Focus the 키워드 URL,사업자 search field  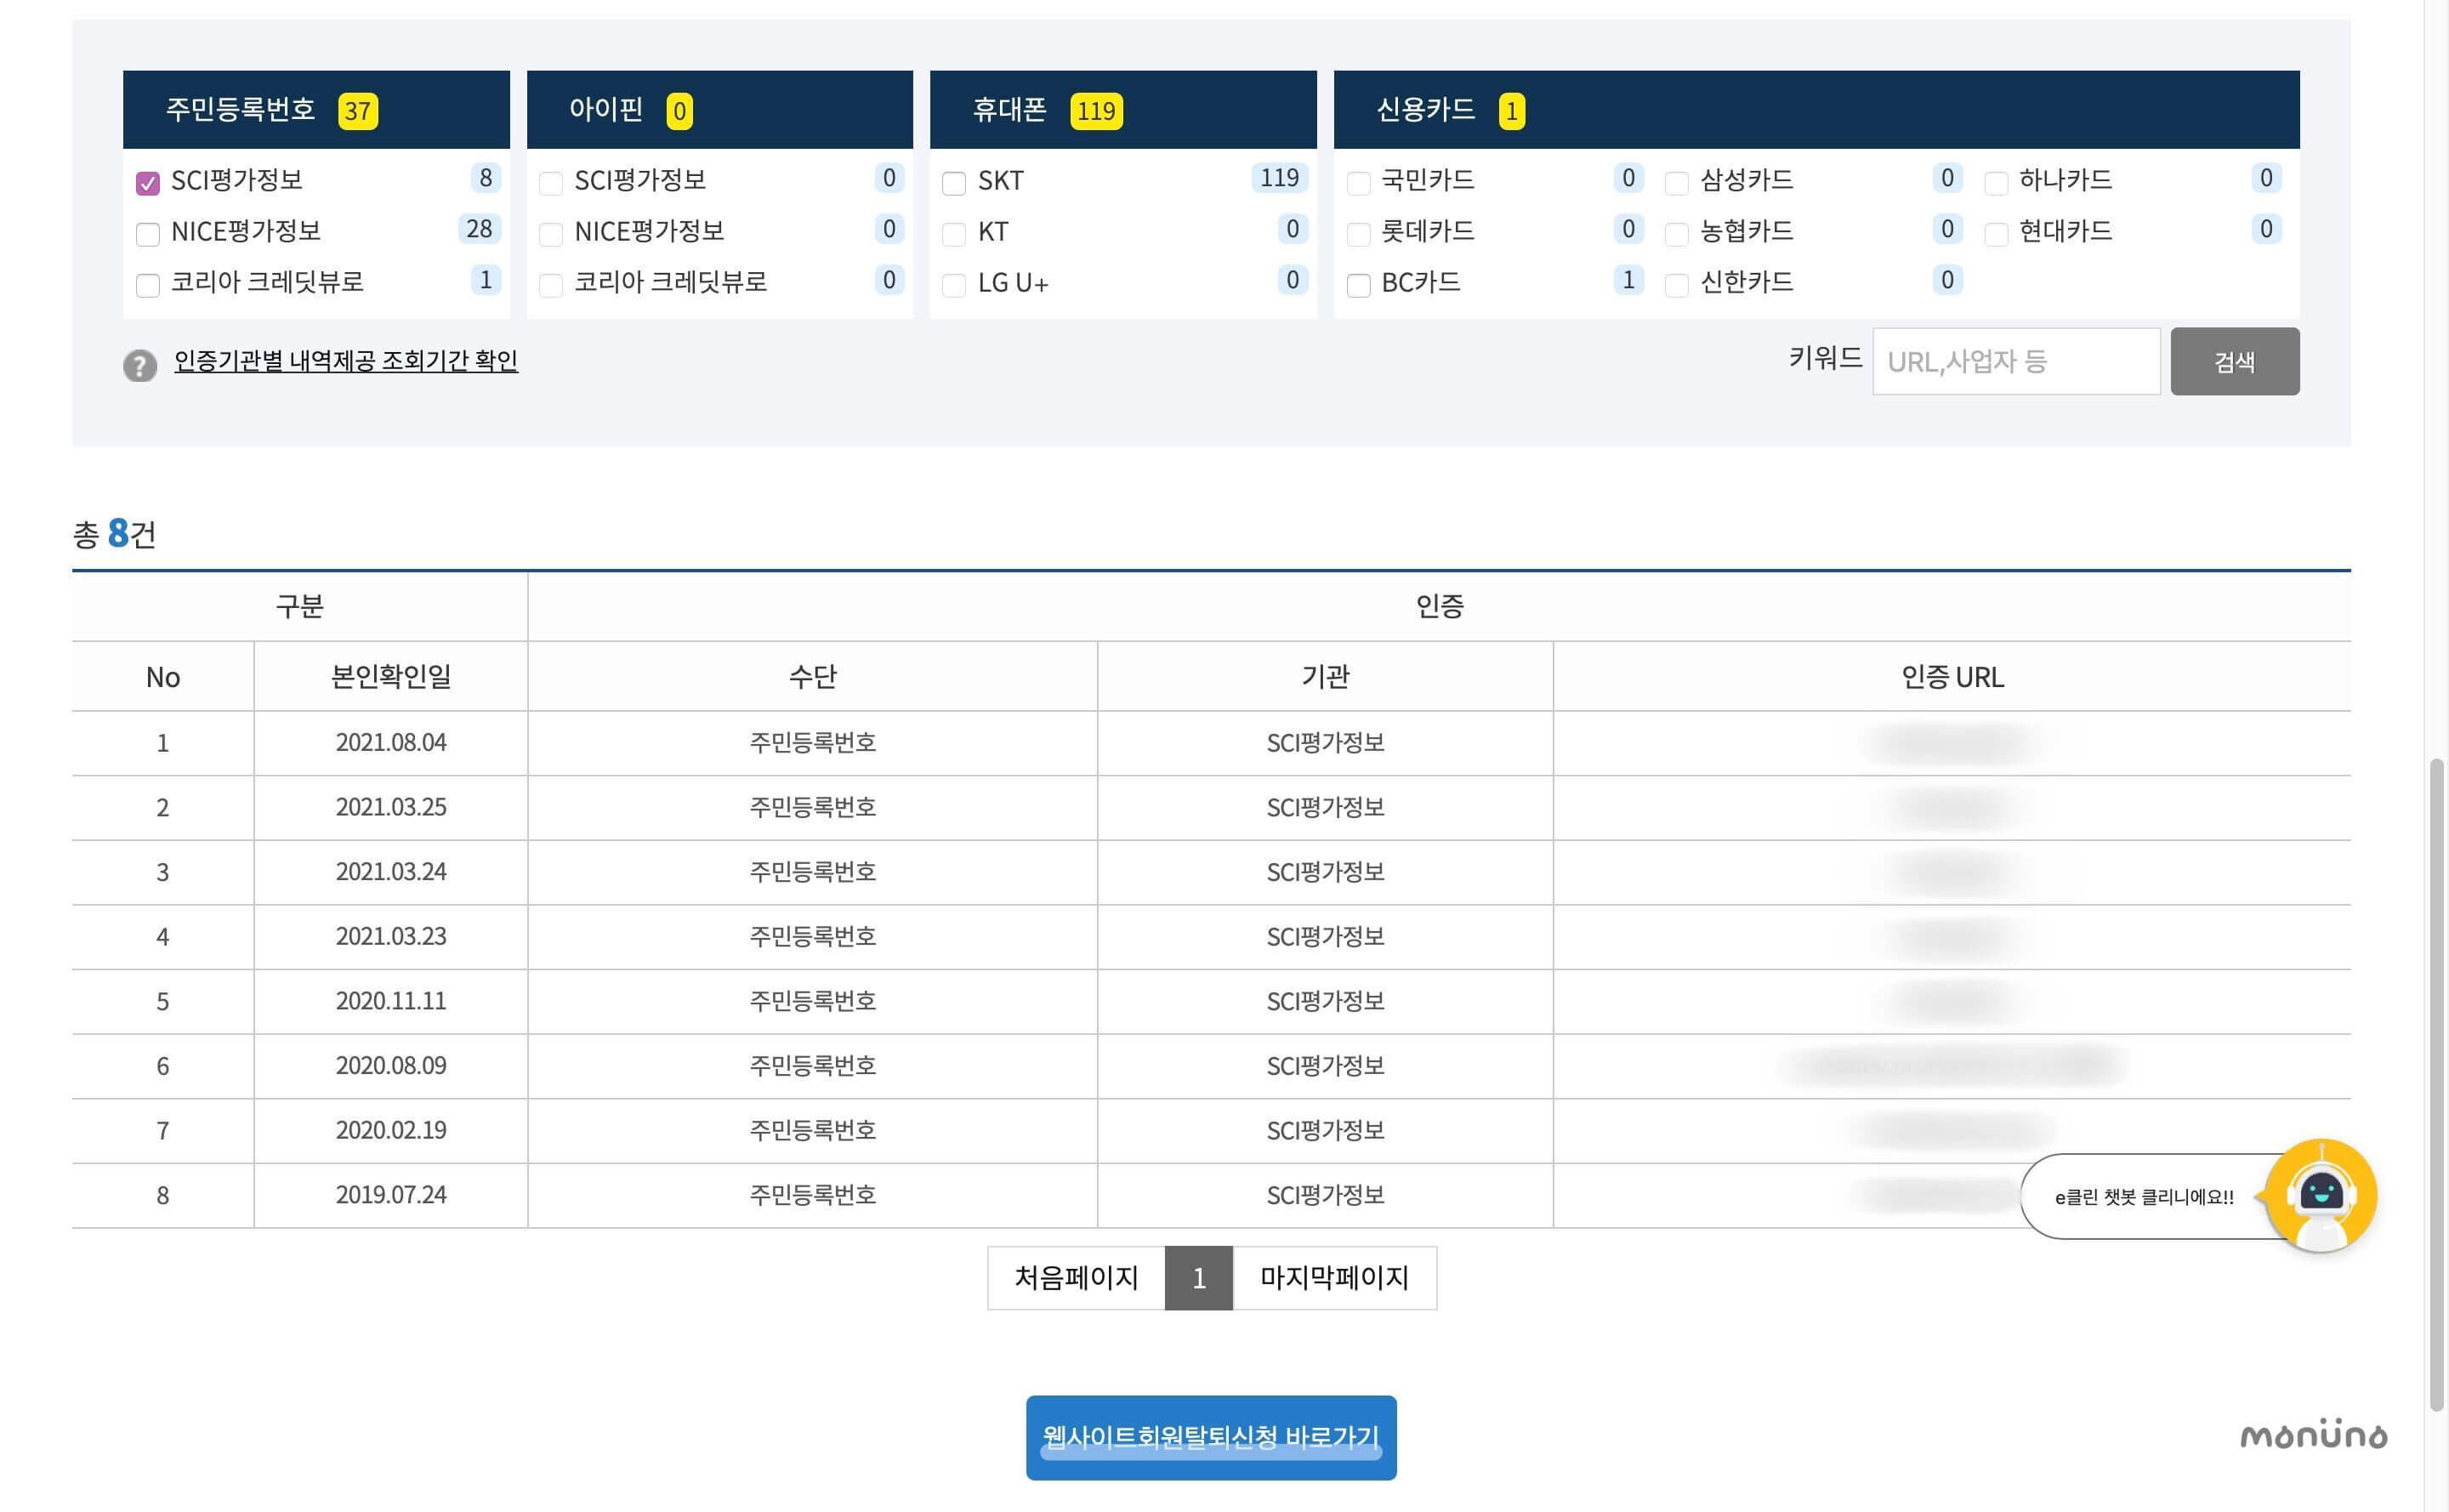coord(2016,361)
